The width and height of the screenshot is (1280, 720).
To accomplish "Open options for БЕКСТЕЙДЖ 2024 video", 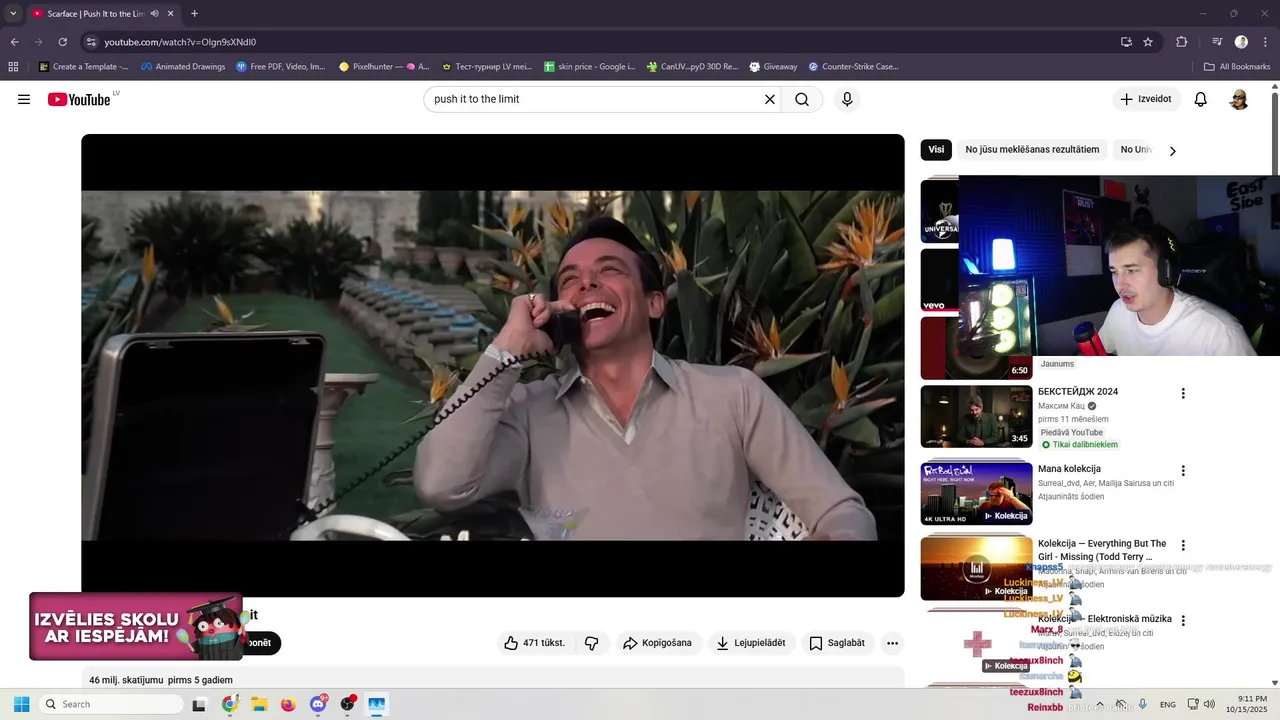I will coord(1183,393).
